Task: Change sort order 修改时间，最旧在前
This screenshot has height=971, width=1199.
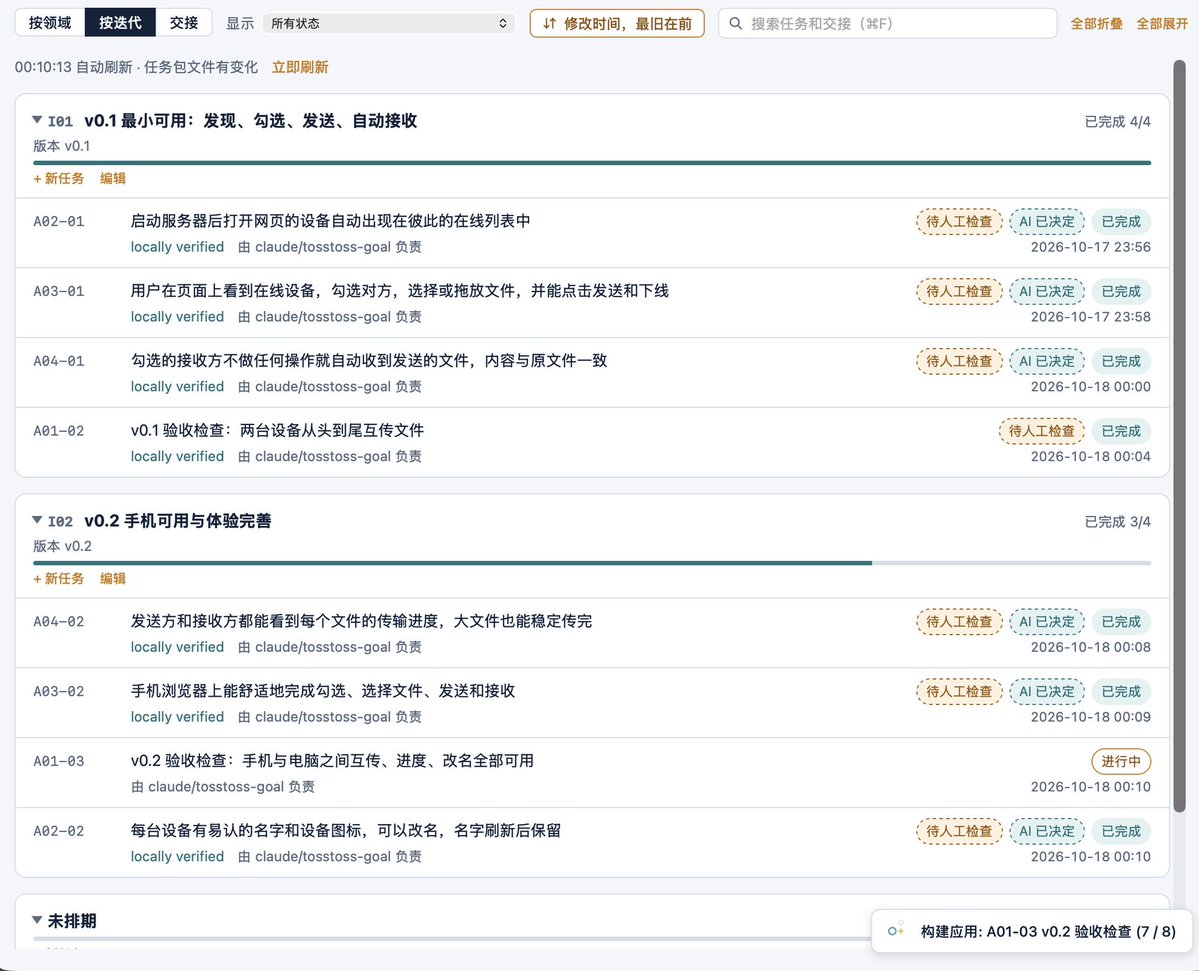Action: (617, 24)
